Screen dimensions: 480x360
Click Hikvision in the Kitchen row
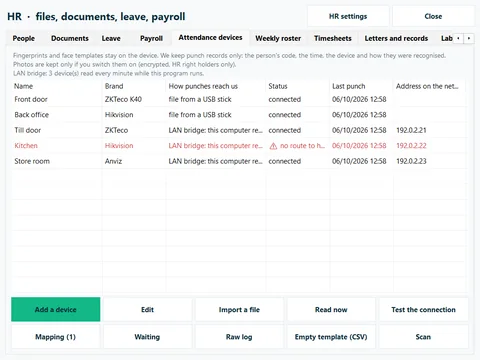pos(119,146)
